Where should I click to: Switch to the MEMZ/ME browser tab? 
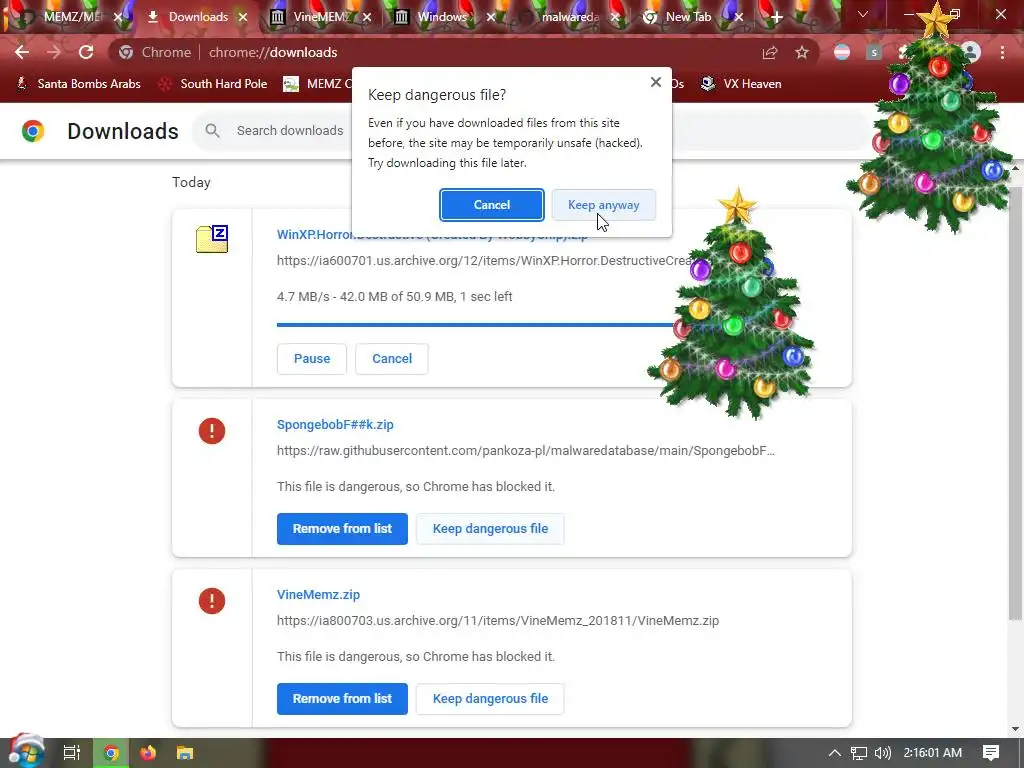[x=65, y=17]
